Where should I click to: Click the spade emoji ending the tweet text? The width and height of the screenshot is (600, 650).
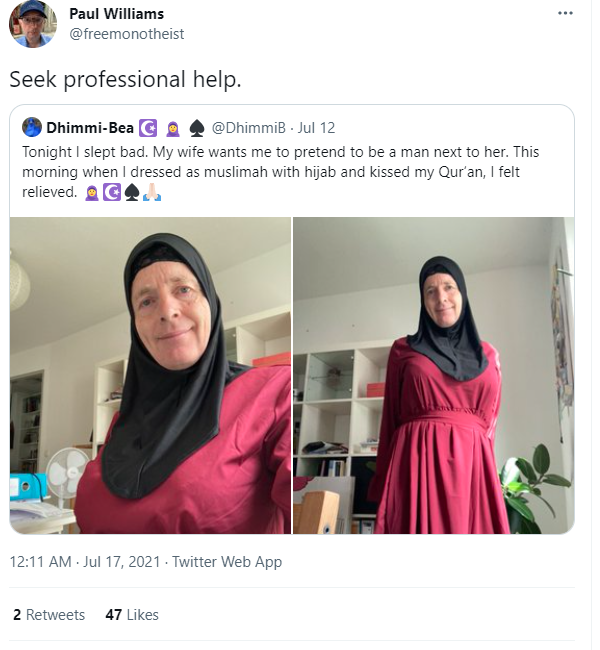[131, 192]
